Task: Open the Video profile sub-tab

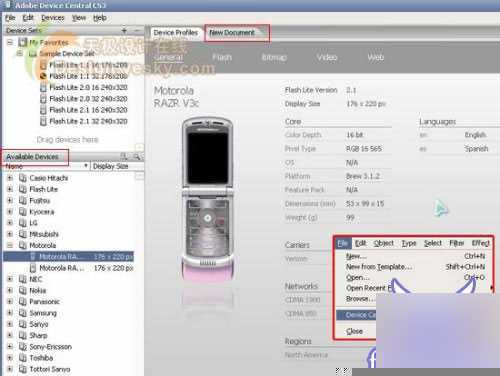Action: pyautogui.click(x=327, y=57)
